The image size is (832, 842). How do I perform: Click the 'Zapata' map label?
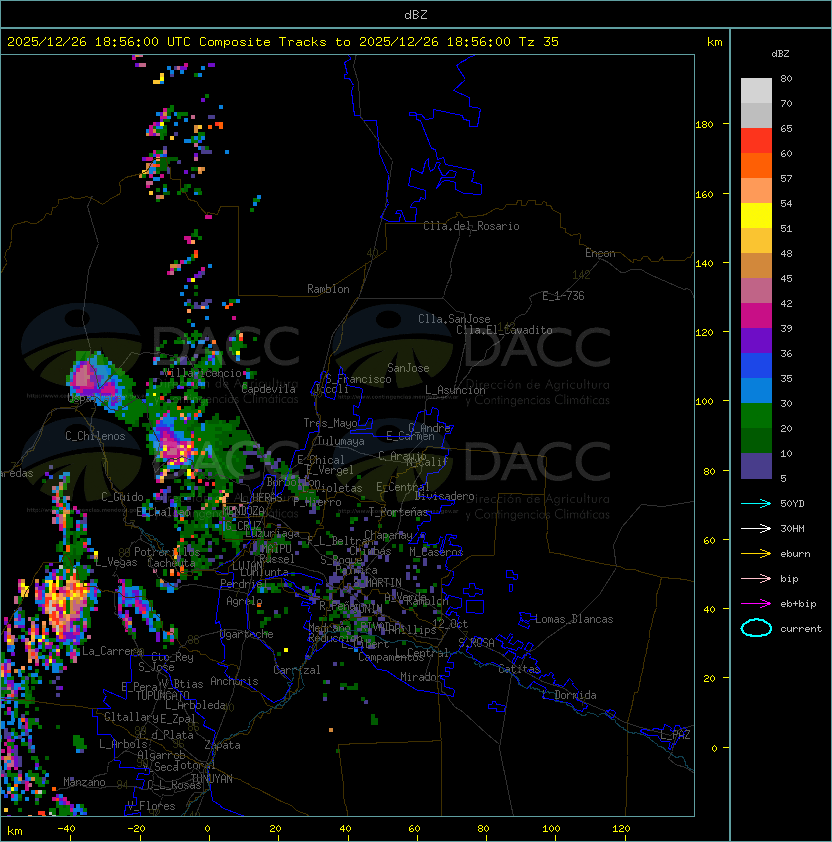coord(222,745)
